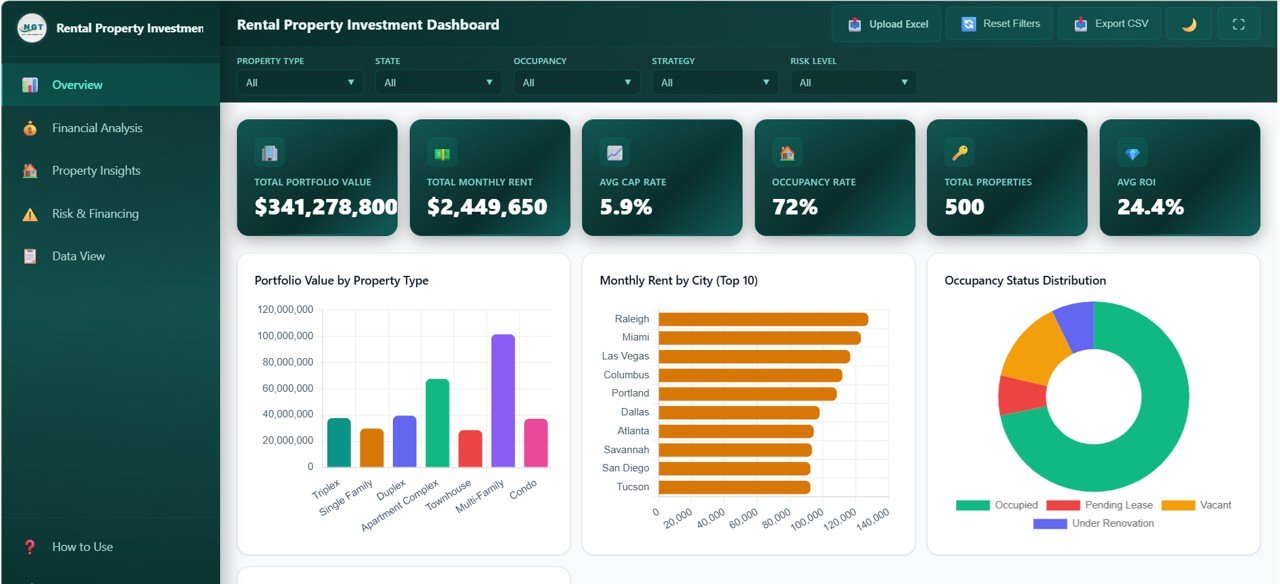1280x584 pixels.
Task: Open the Property Insights section
Action: 95,170
